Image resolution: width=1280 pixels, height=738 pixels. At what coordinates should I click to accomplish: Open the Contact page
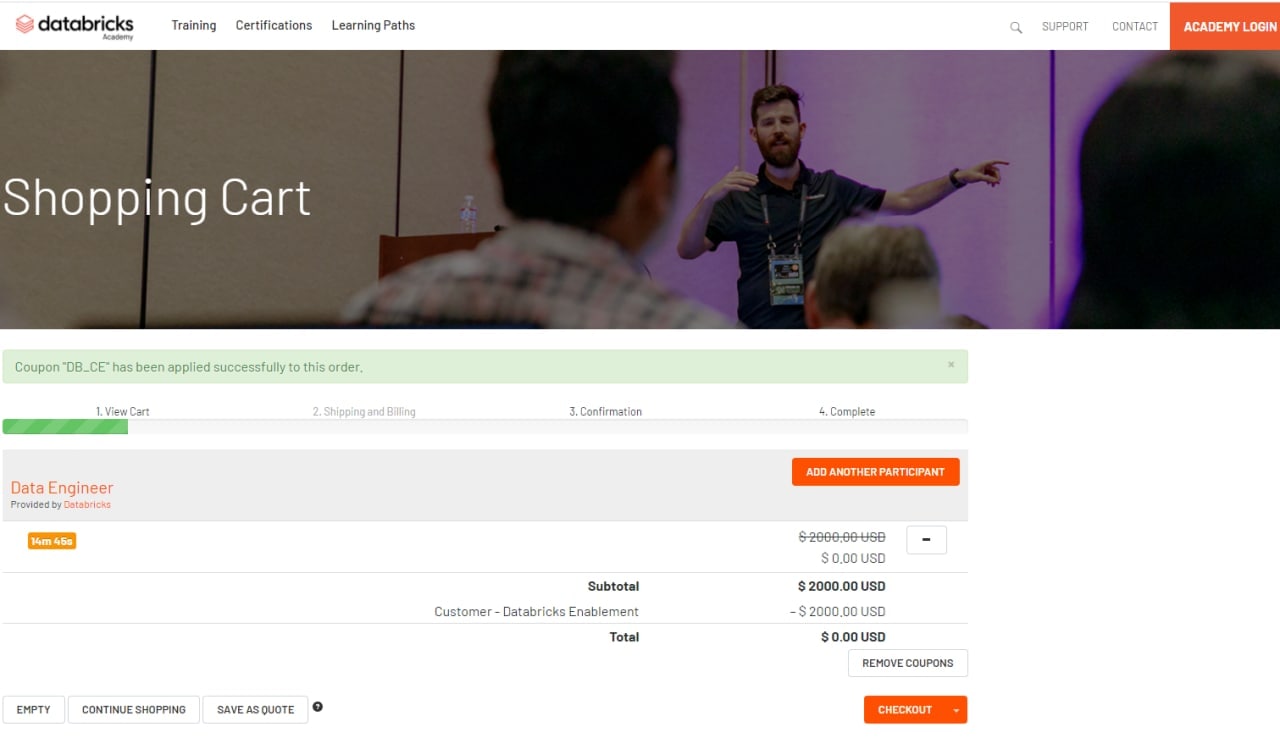pyautogui.click(x=1135, y=27)
